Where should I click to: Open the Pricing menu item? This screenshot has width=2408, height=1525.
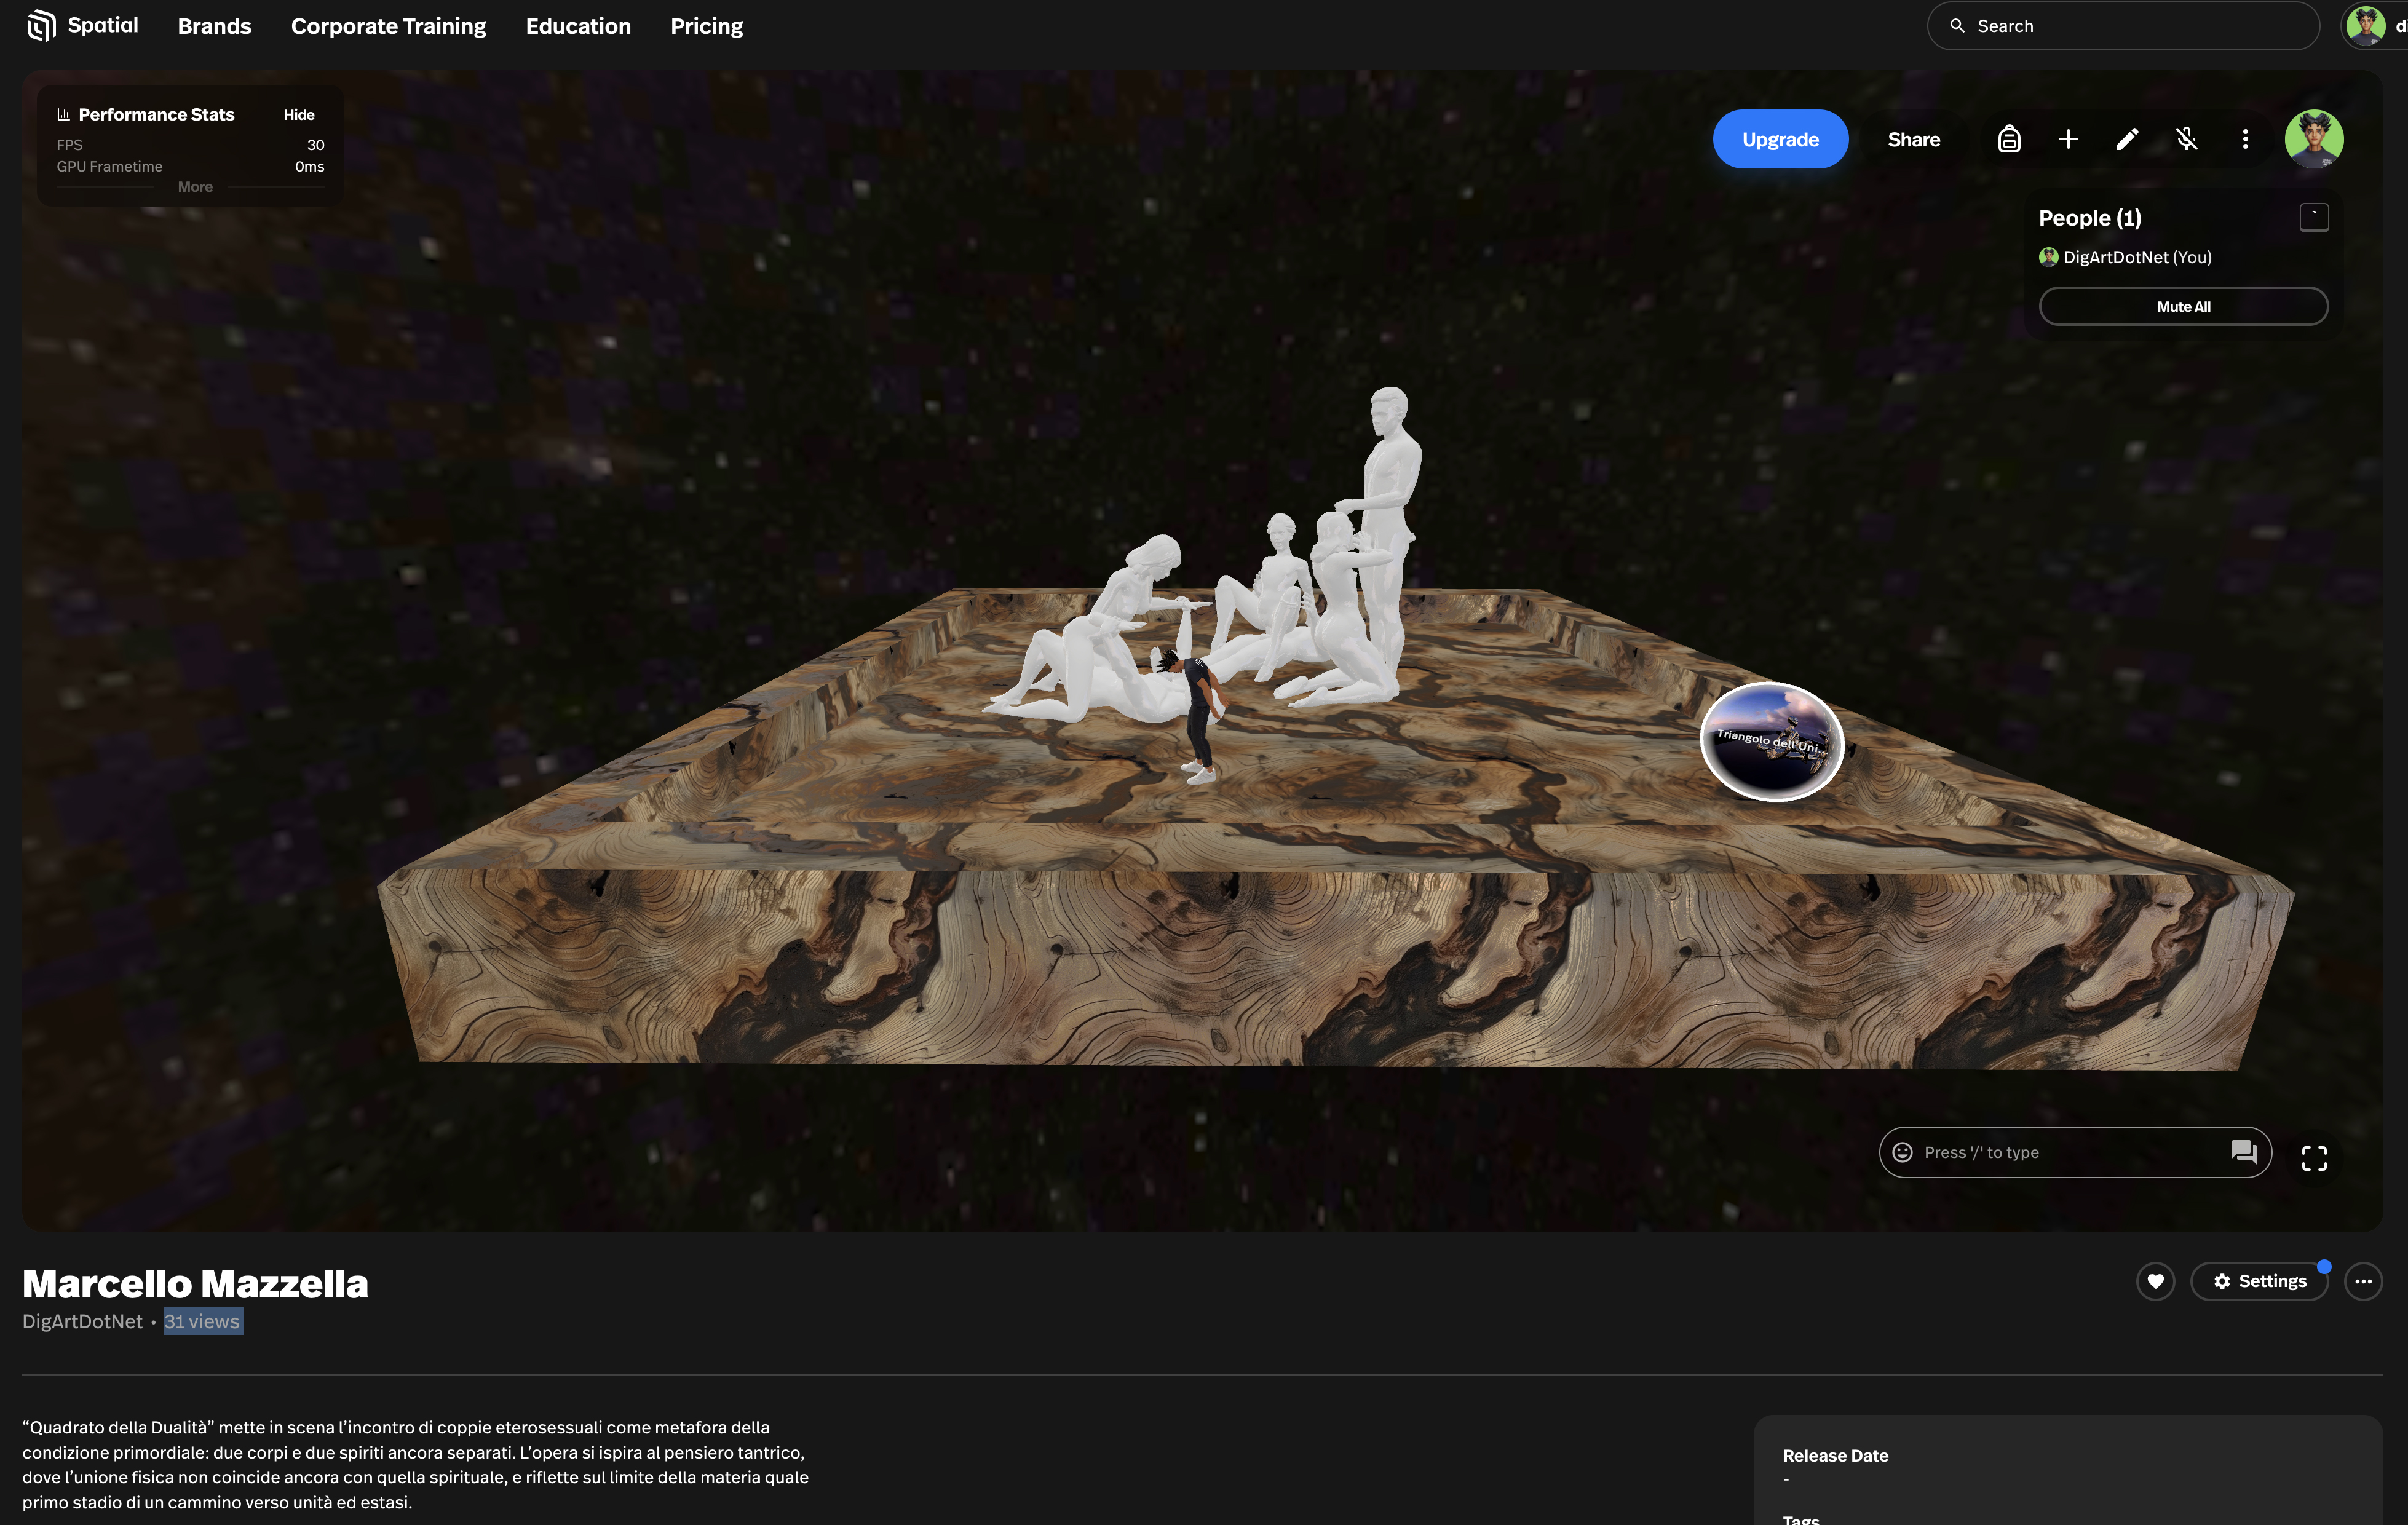point(706,26)
